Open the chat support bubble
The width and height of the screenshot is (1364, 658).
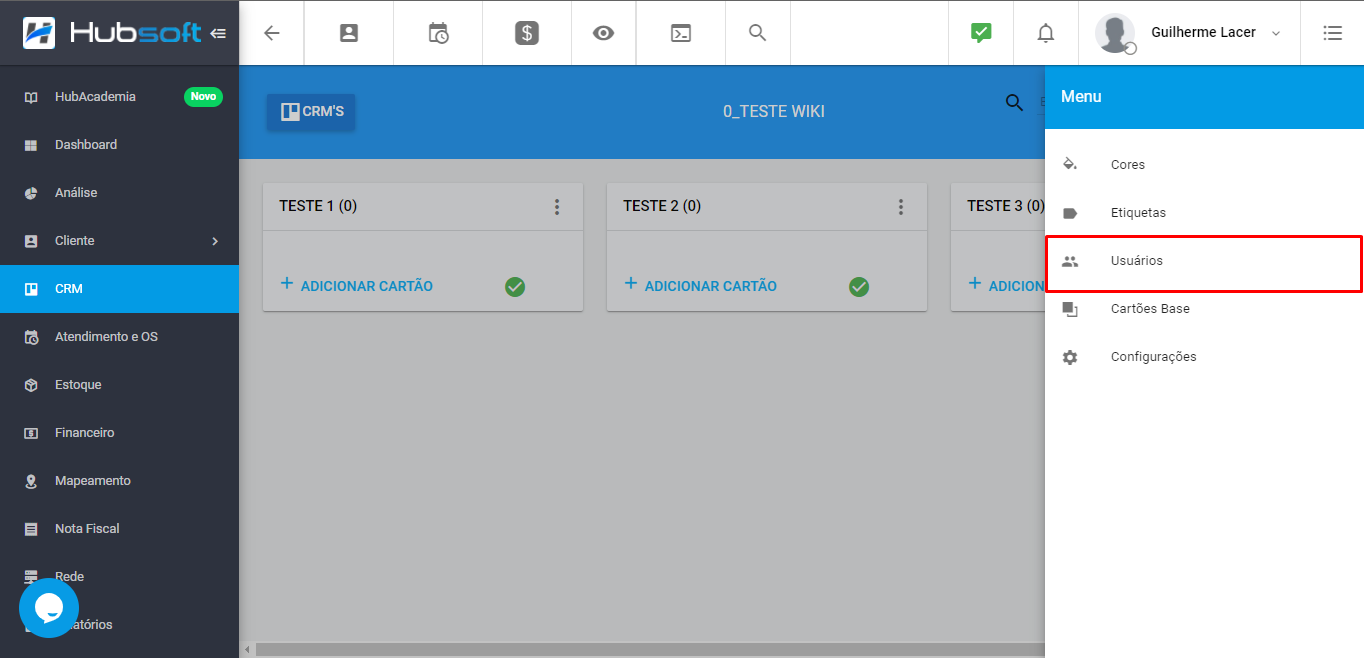pos(49,608)
